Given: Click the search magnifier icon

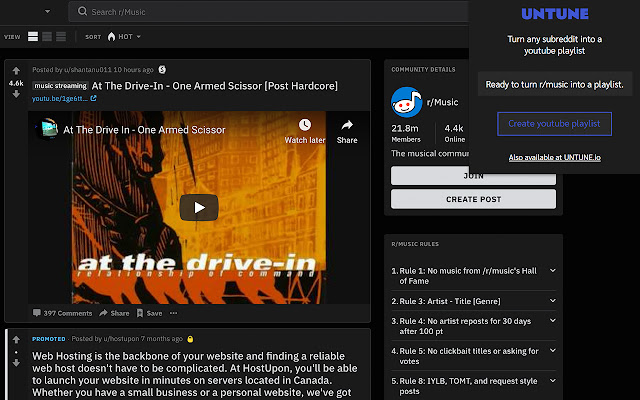Looking at the screenshot, I should click(x=82, y=11).
